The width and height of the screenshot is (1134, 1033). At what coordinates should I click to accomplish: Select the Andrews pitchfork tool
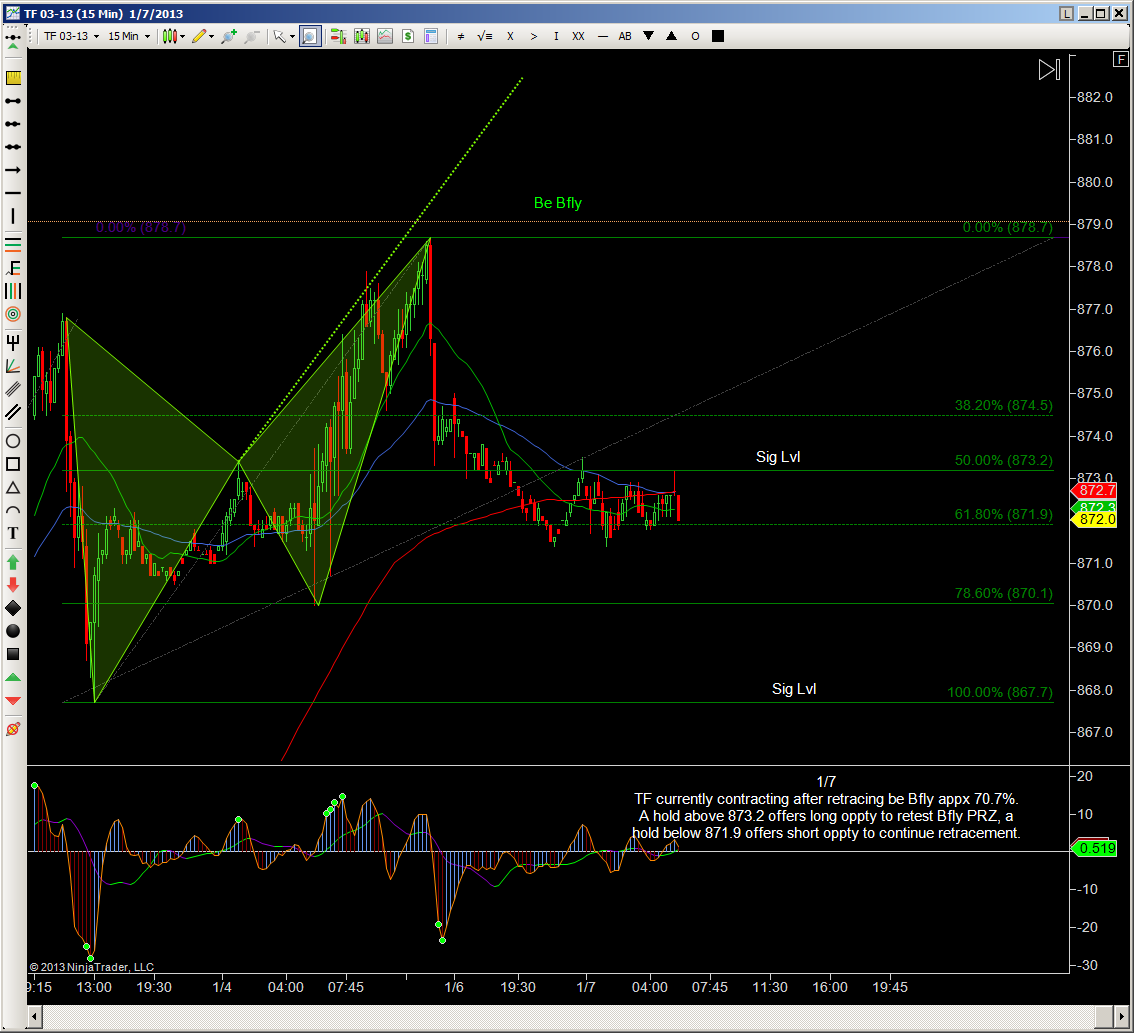pos(13,341)
